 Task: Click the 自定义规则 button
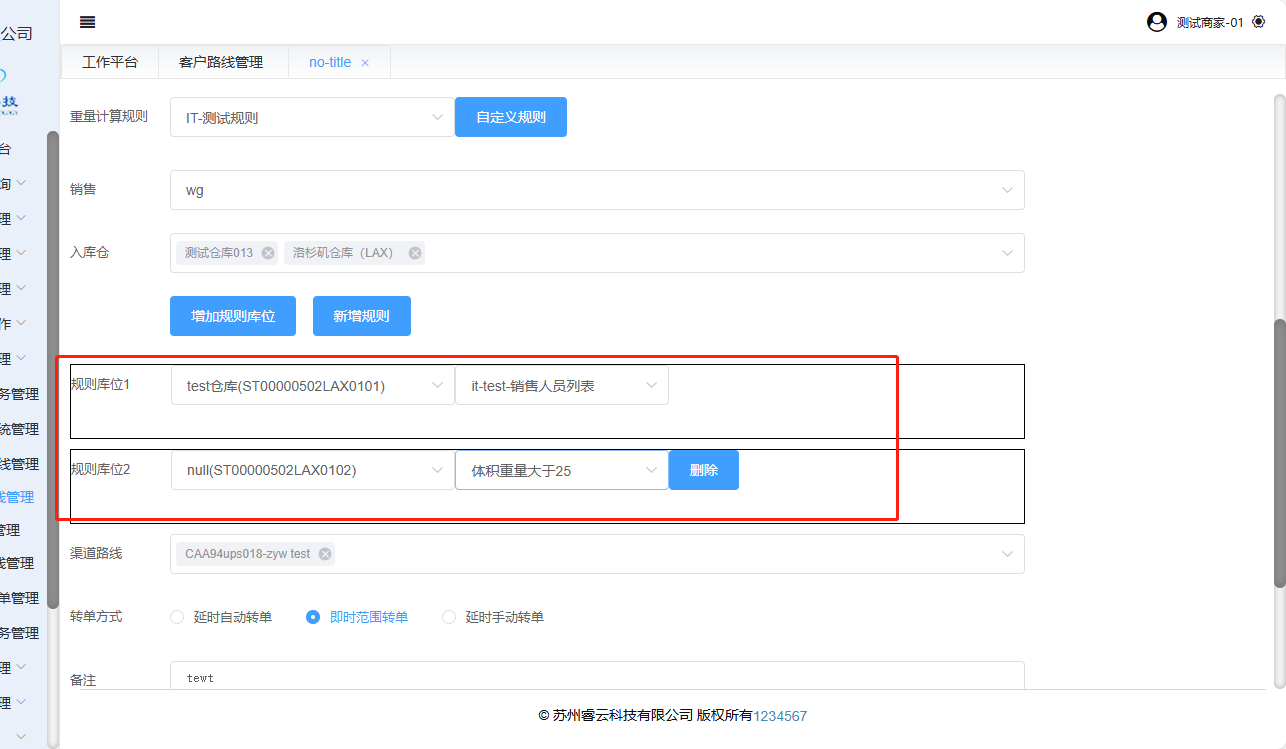tap(510, 117)
